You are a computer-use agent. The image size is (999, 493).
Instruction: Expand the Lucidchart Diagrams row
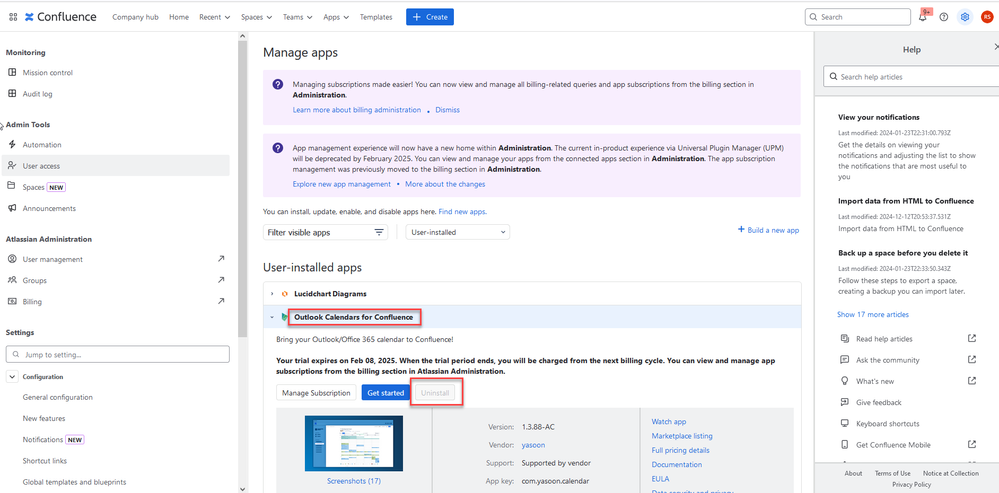point(272,294)
